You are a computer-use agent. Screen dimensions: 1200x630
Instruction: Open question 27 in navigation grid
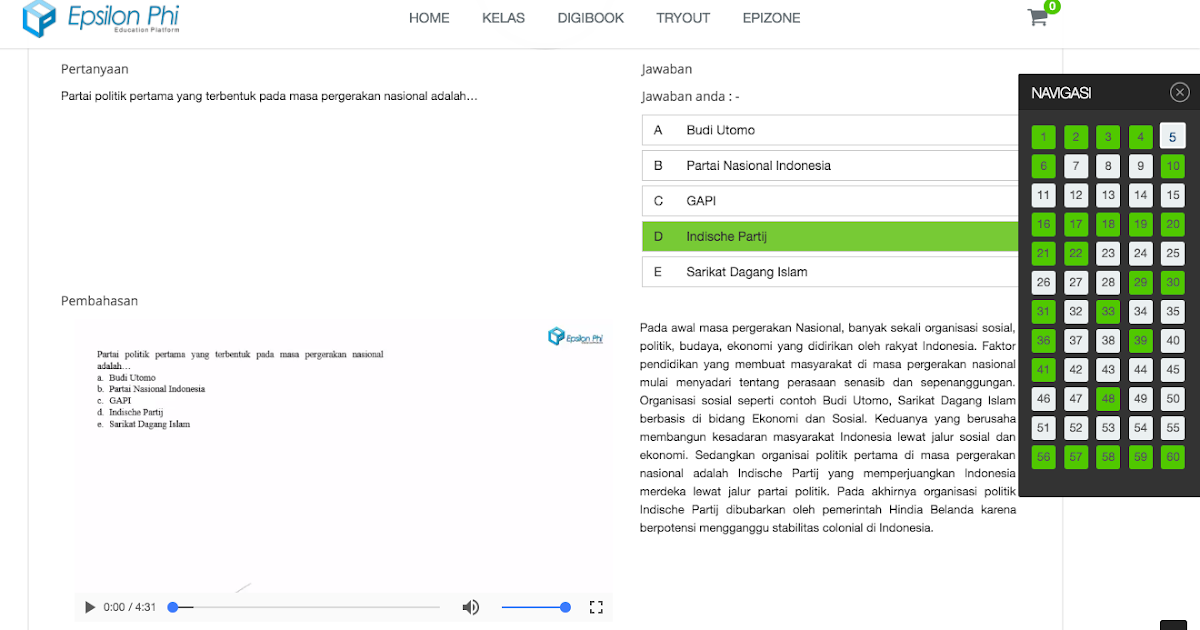coord(1075,282)
